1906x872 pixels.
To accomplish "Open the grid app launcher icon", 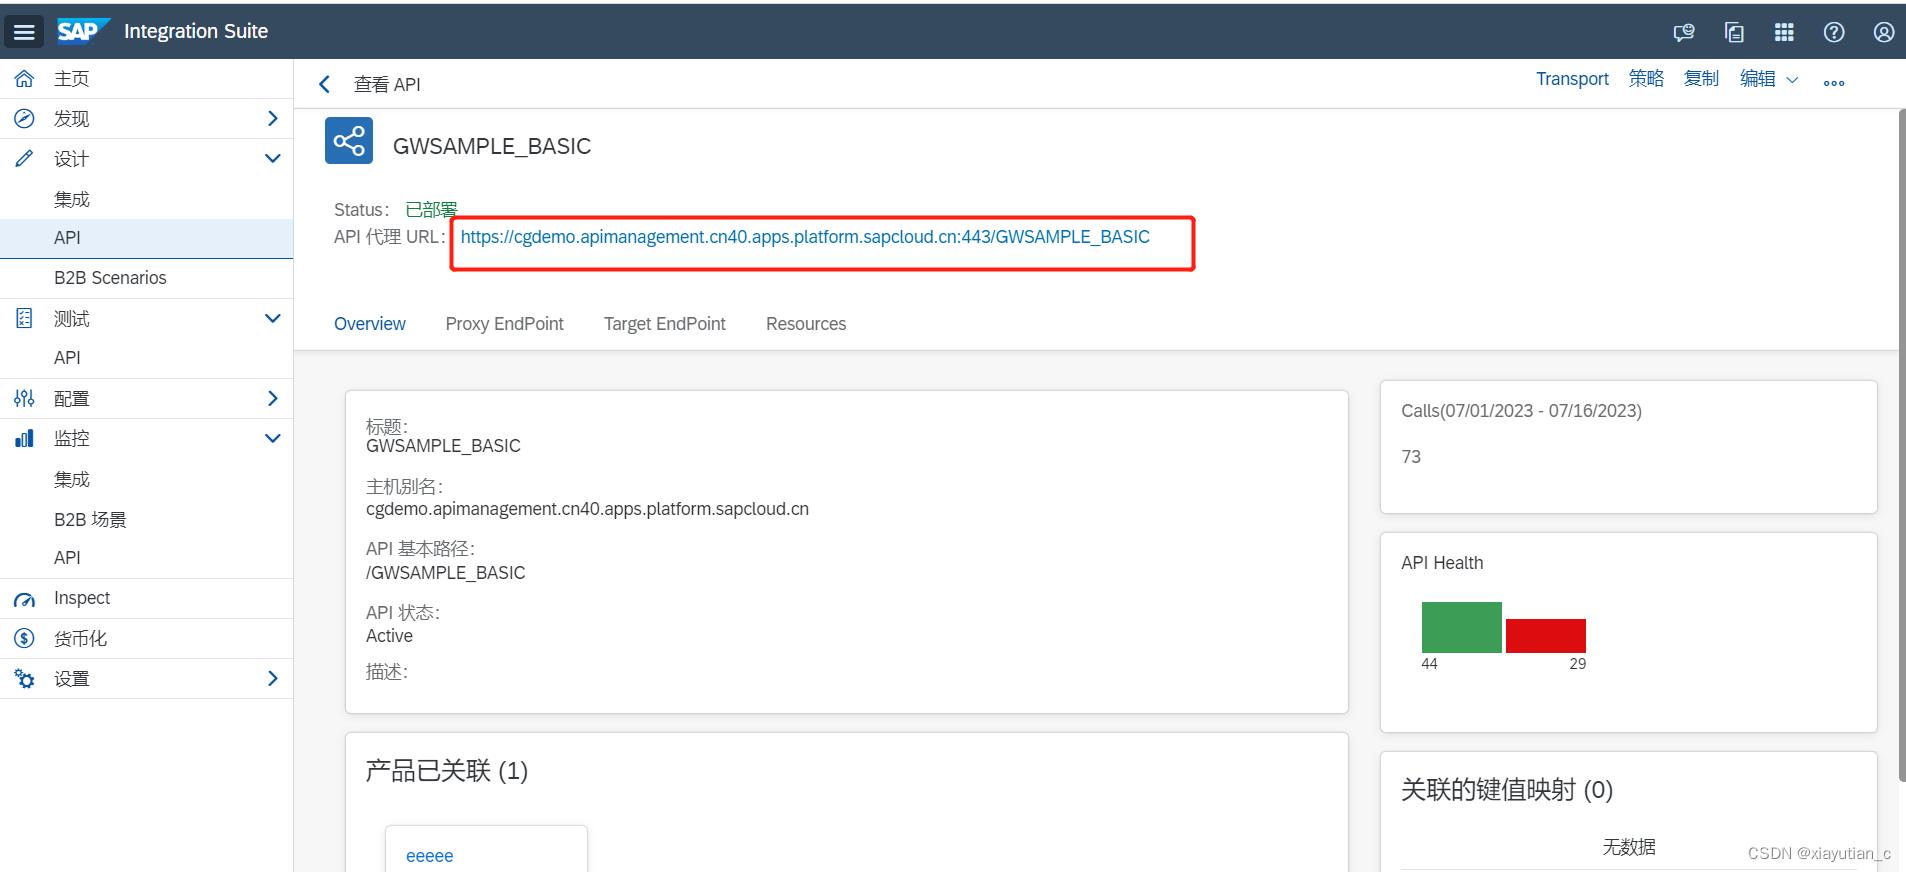I will tap(1784, 32).
